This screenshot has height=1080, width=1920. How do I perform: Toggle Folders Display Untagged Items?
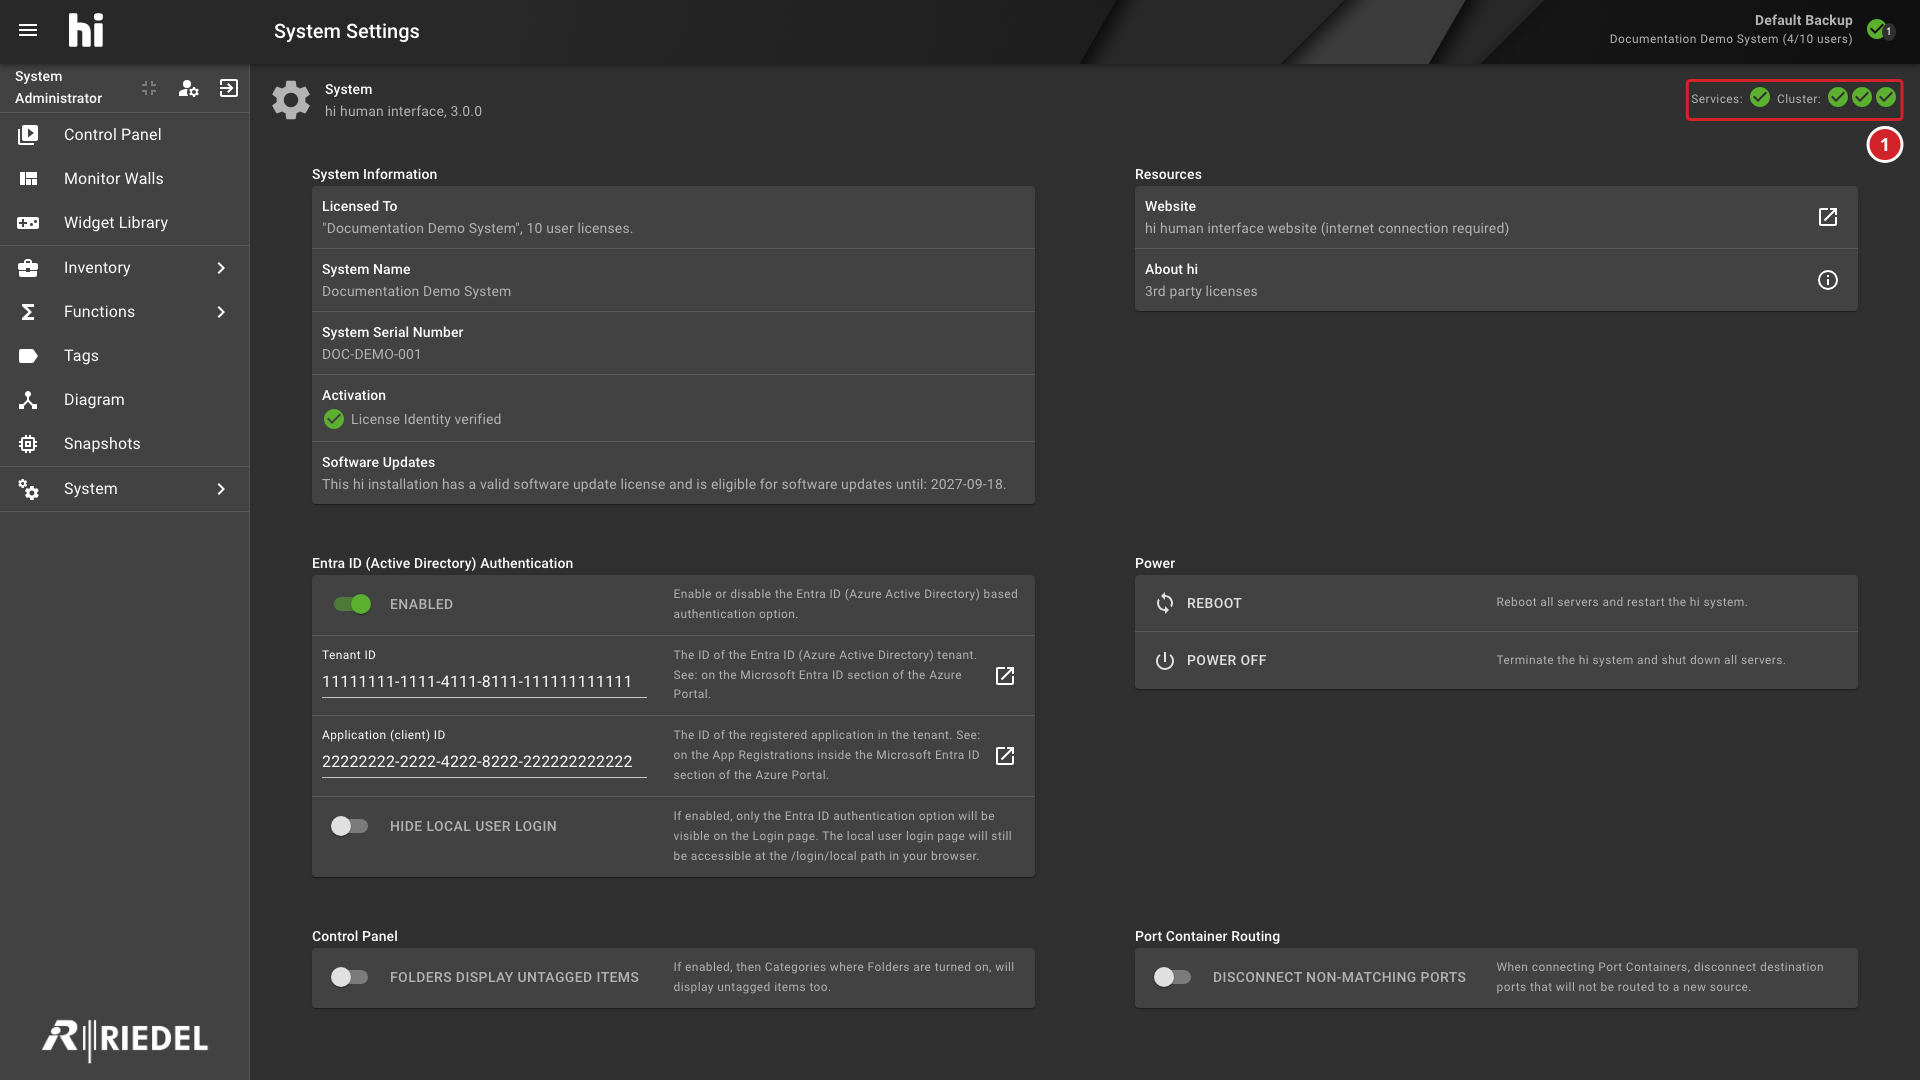350,977
